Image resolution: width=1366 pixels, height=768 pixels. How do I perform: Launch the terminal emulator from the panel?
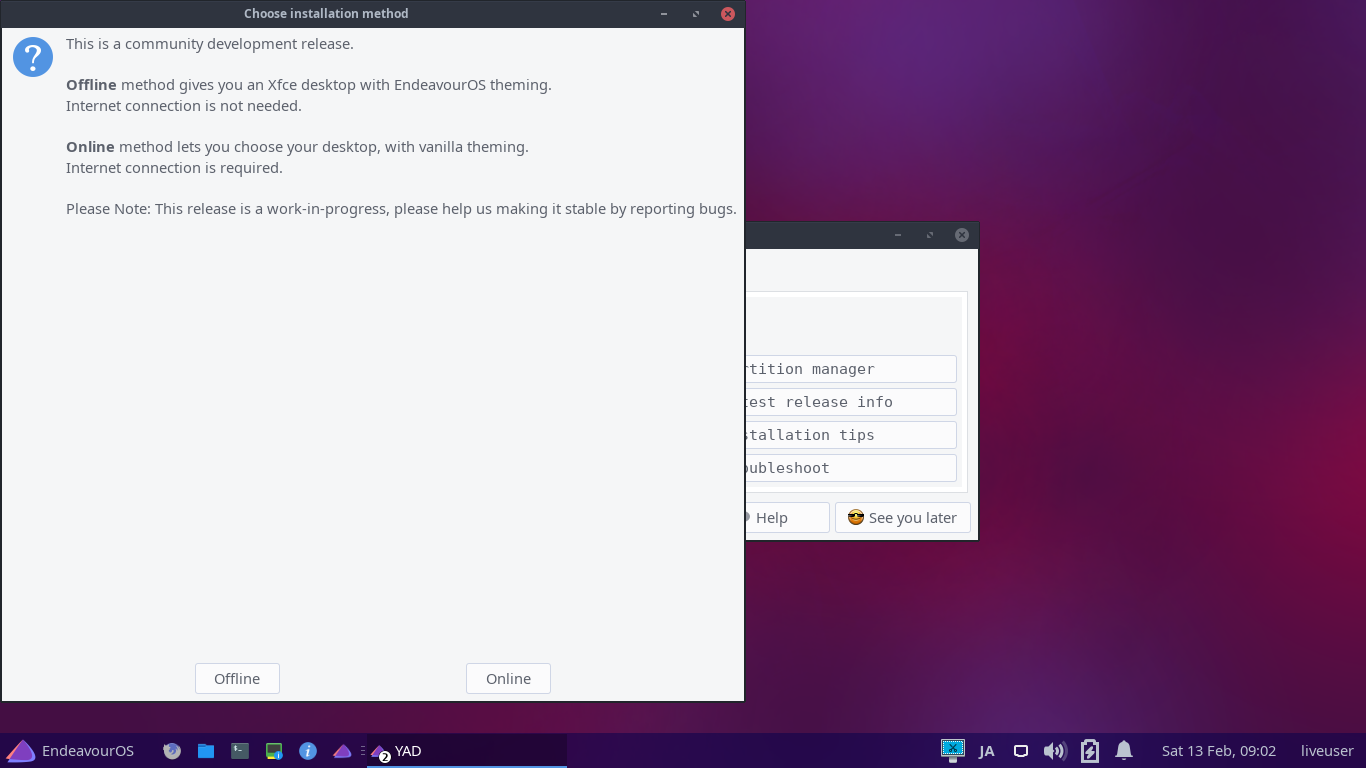click(240, 751)
